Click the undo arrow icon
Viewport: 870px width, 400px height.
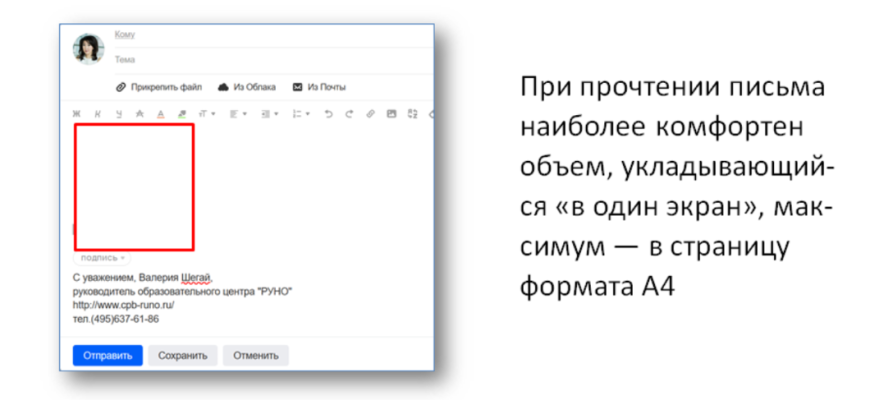pyautogui.click(x=328, y=114)
